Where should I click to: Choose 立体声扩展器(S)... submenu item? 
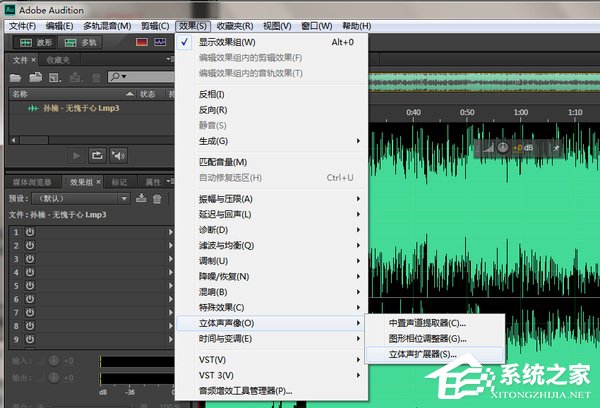[435, 354]
